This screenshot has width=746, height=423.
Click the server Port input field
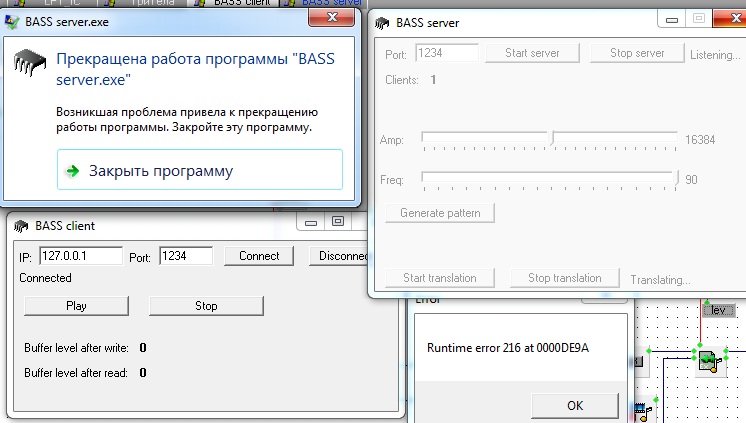click(x=447, y=53)
